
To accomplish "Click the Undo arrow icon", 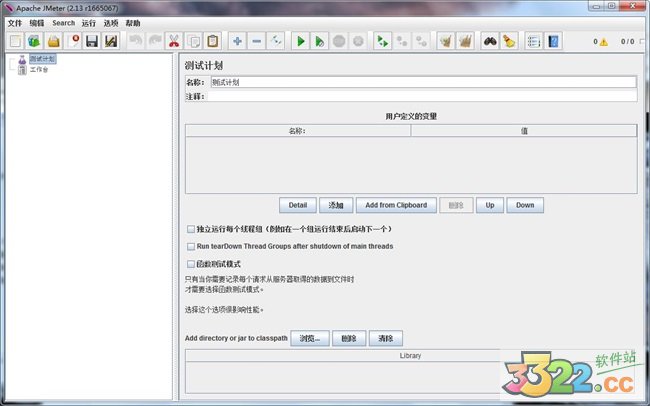I will [x=136, y=41].
